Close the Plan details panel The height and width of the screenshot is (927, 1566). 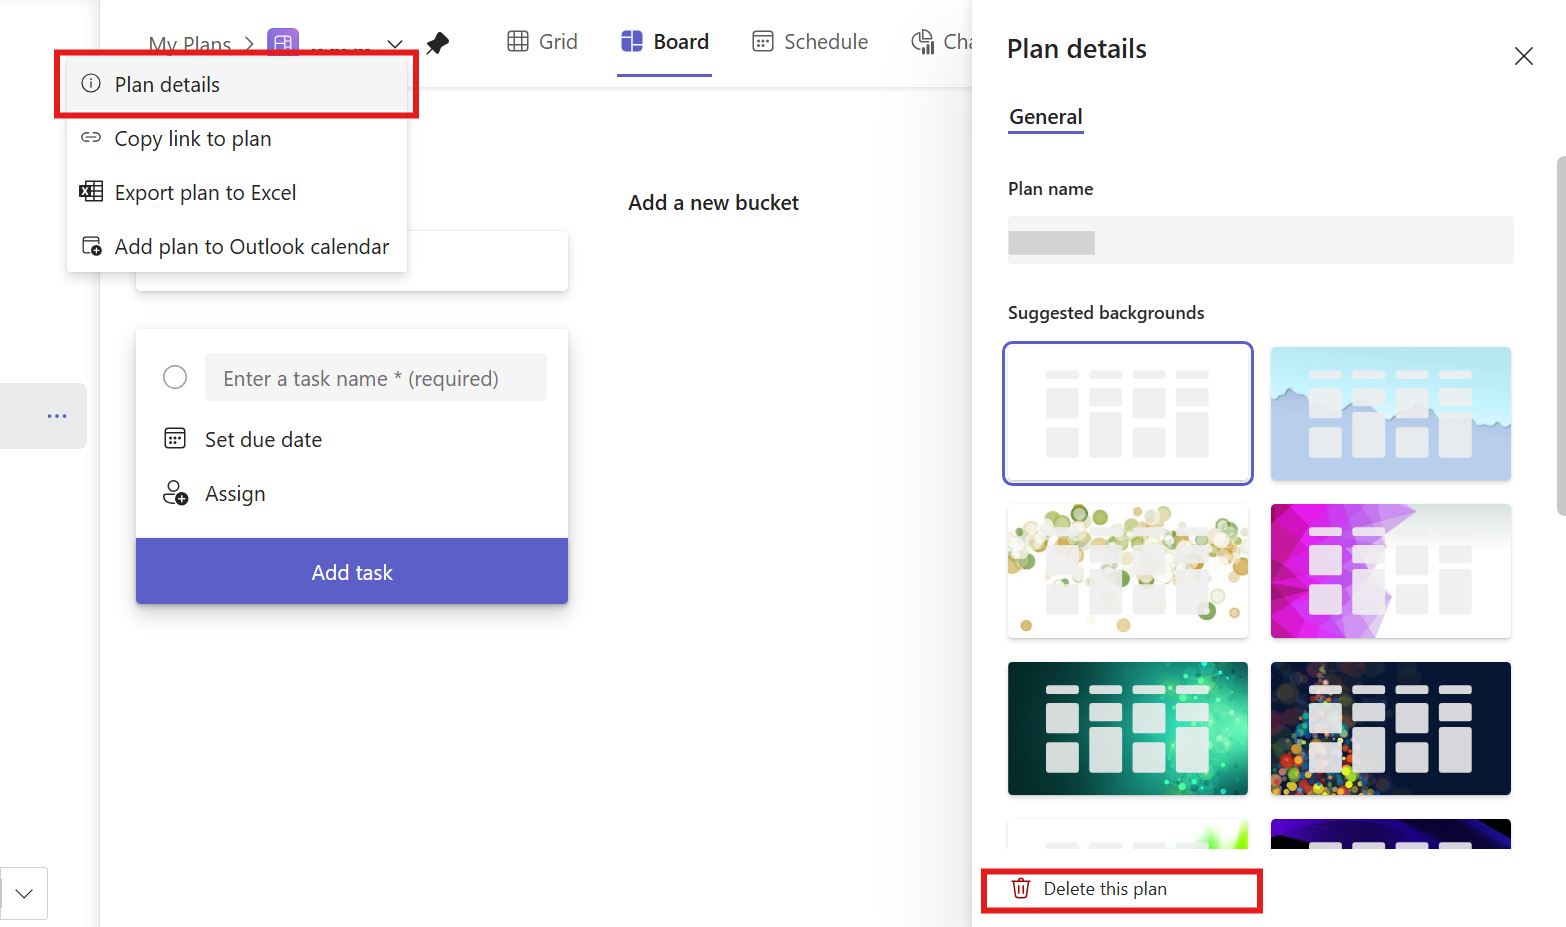tap(1523, 56)
